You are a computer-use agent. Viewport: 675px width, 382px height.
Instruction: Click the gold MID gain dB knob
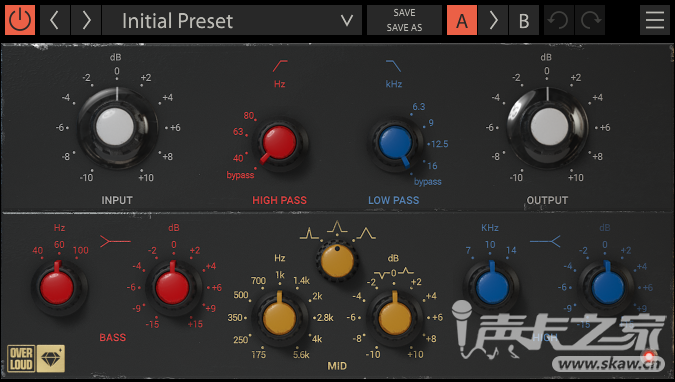(395, 318)
